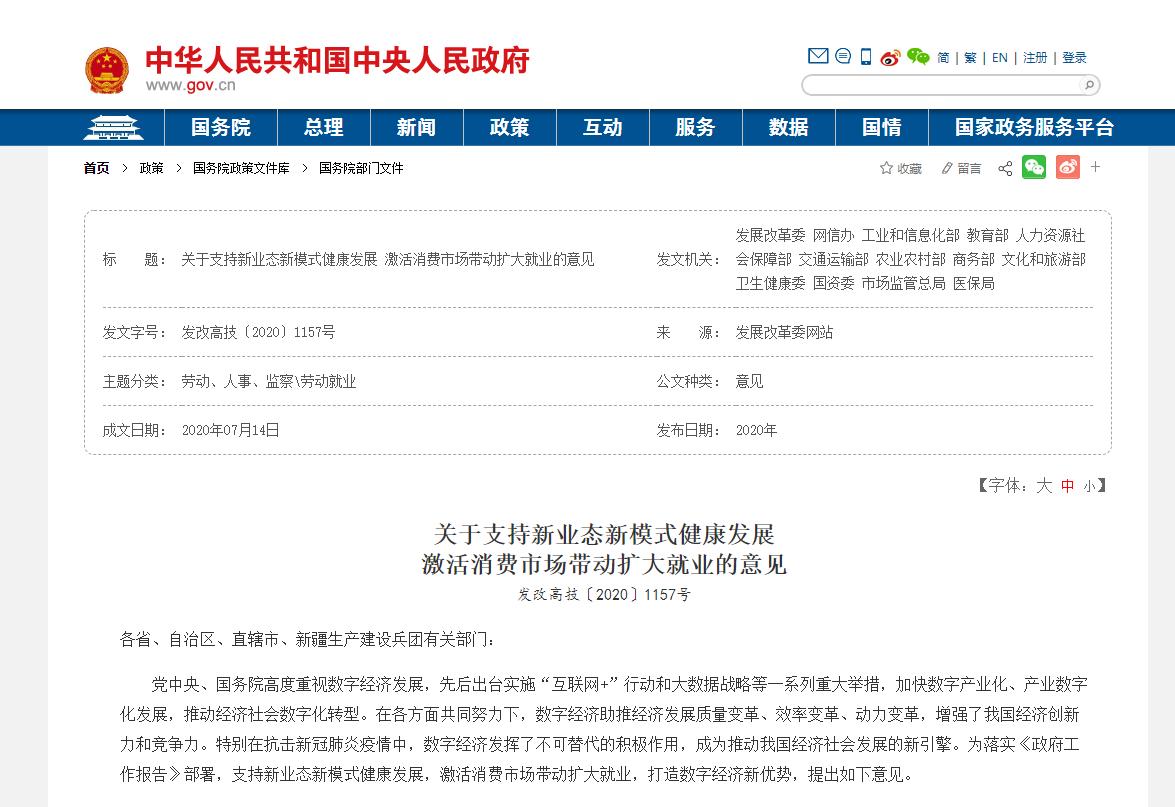Switch language to EN
The height and width of the screenshot is (807, 1175).
coord(998,57)
